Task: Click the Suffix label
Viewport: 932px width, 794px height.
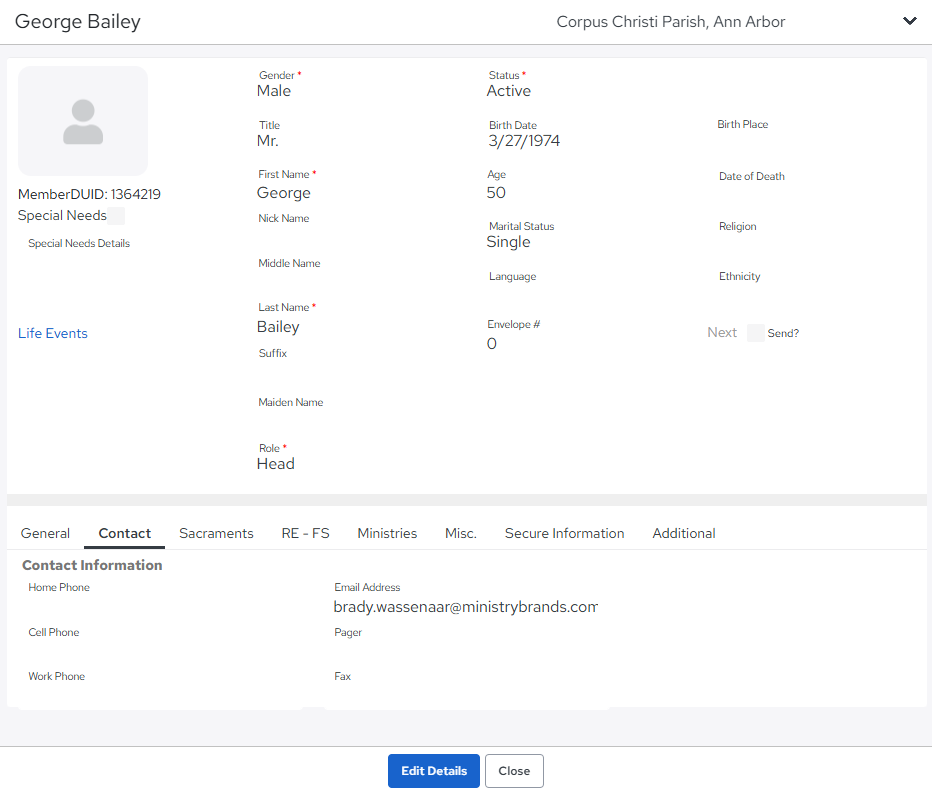Action: click(273, 353)
